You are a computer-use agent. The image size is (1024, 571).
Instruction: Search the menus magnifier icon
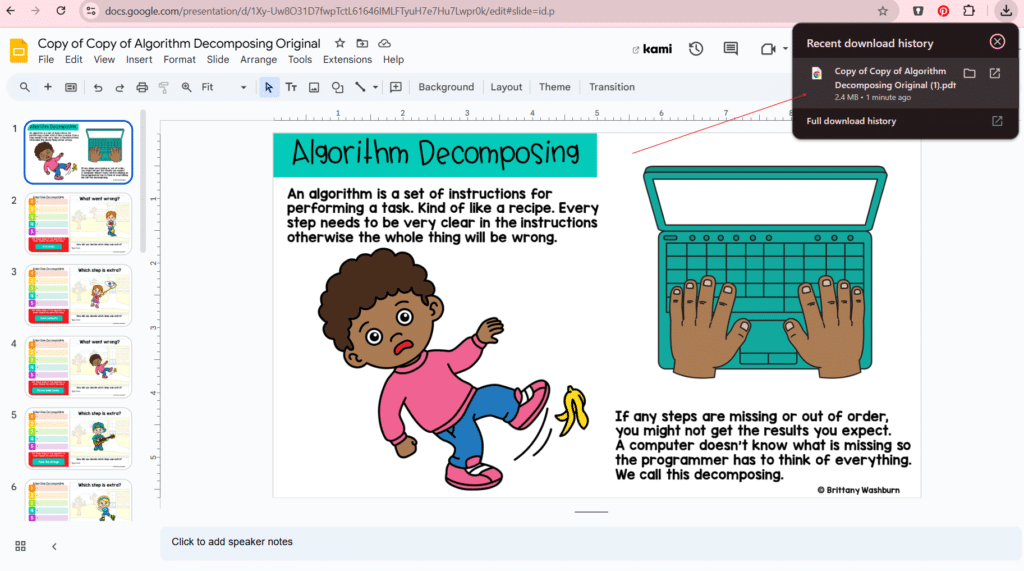(24, 87)
